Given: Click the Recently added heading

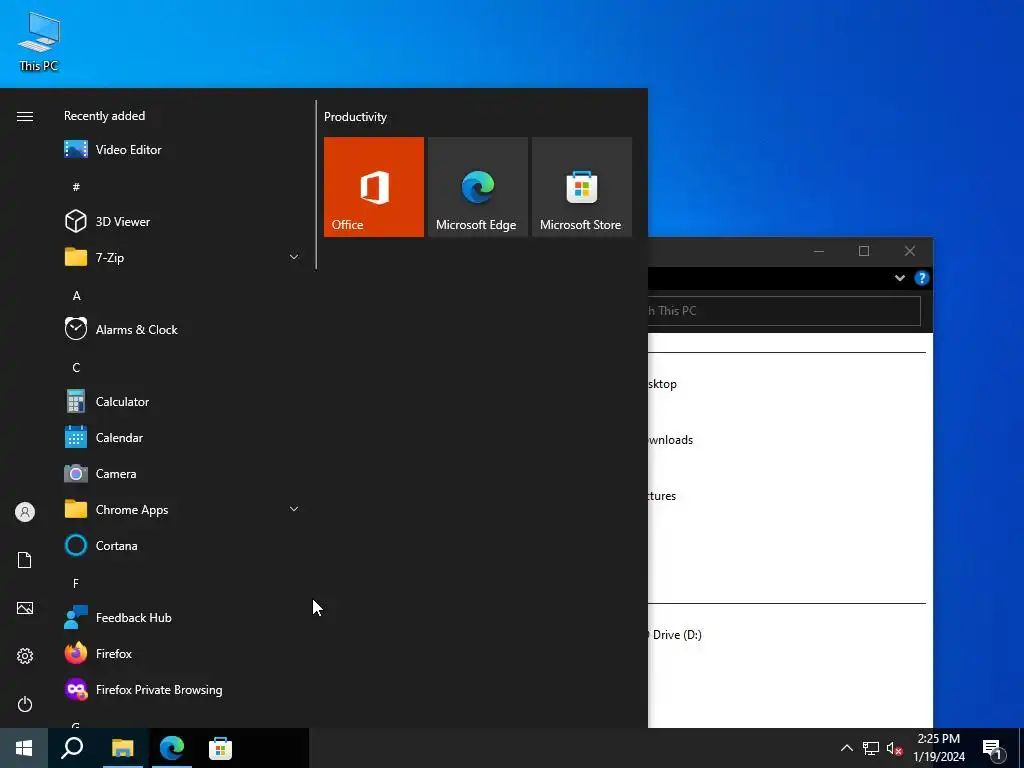Looking at the screenshot, I should click(104, 116).
